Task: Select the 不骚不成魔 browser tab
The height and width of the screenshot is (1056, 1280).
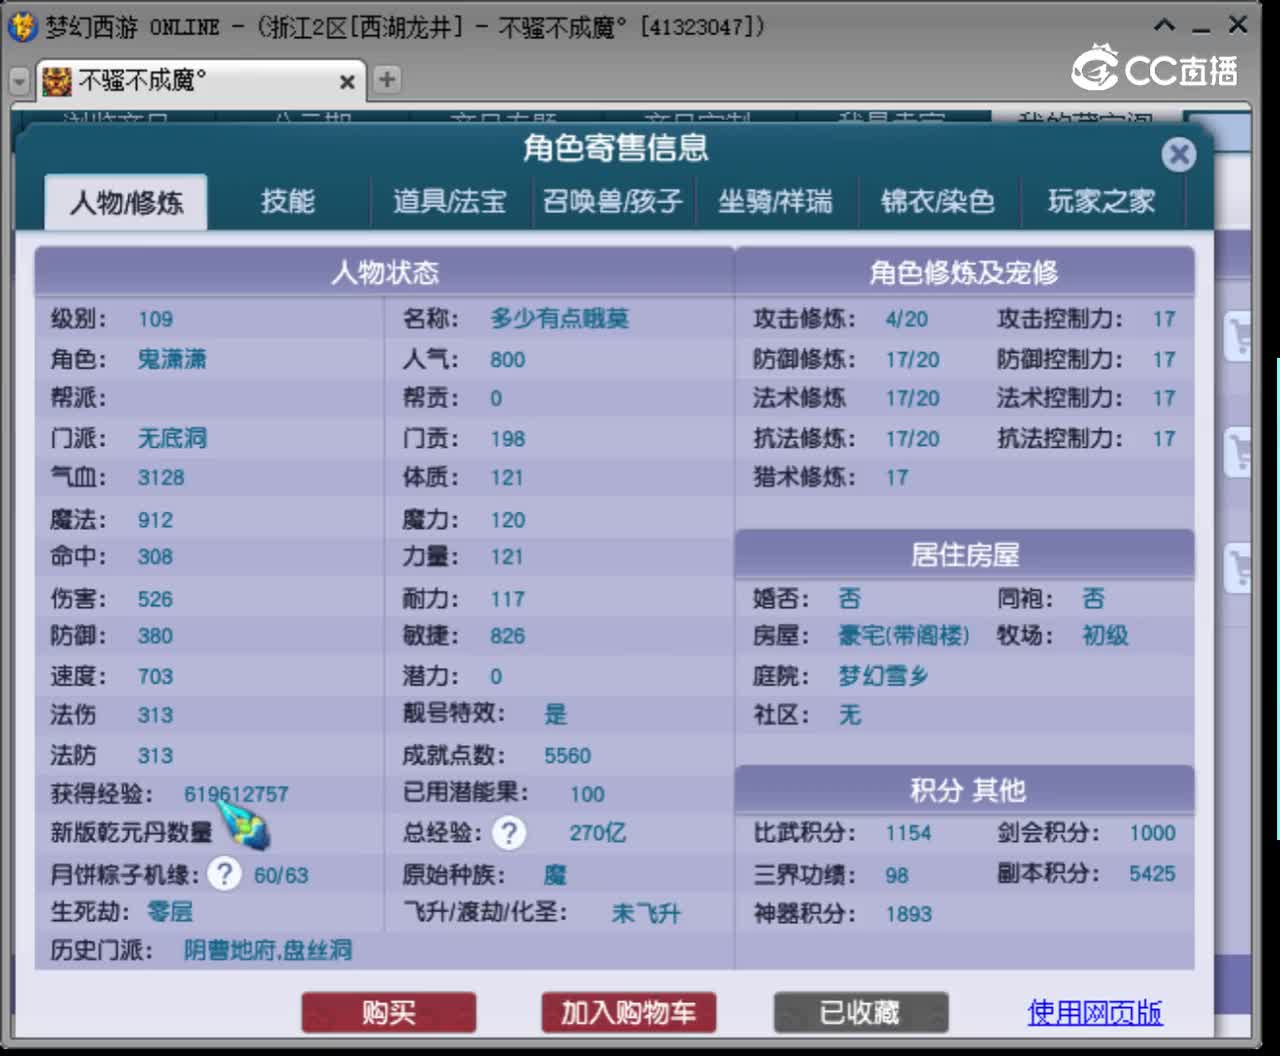Action: click(200, 81)
